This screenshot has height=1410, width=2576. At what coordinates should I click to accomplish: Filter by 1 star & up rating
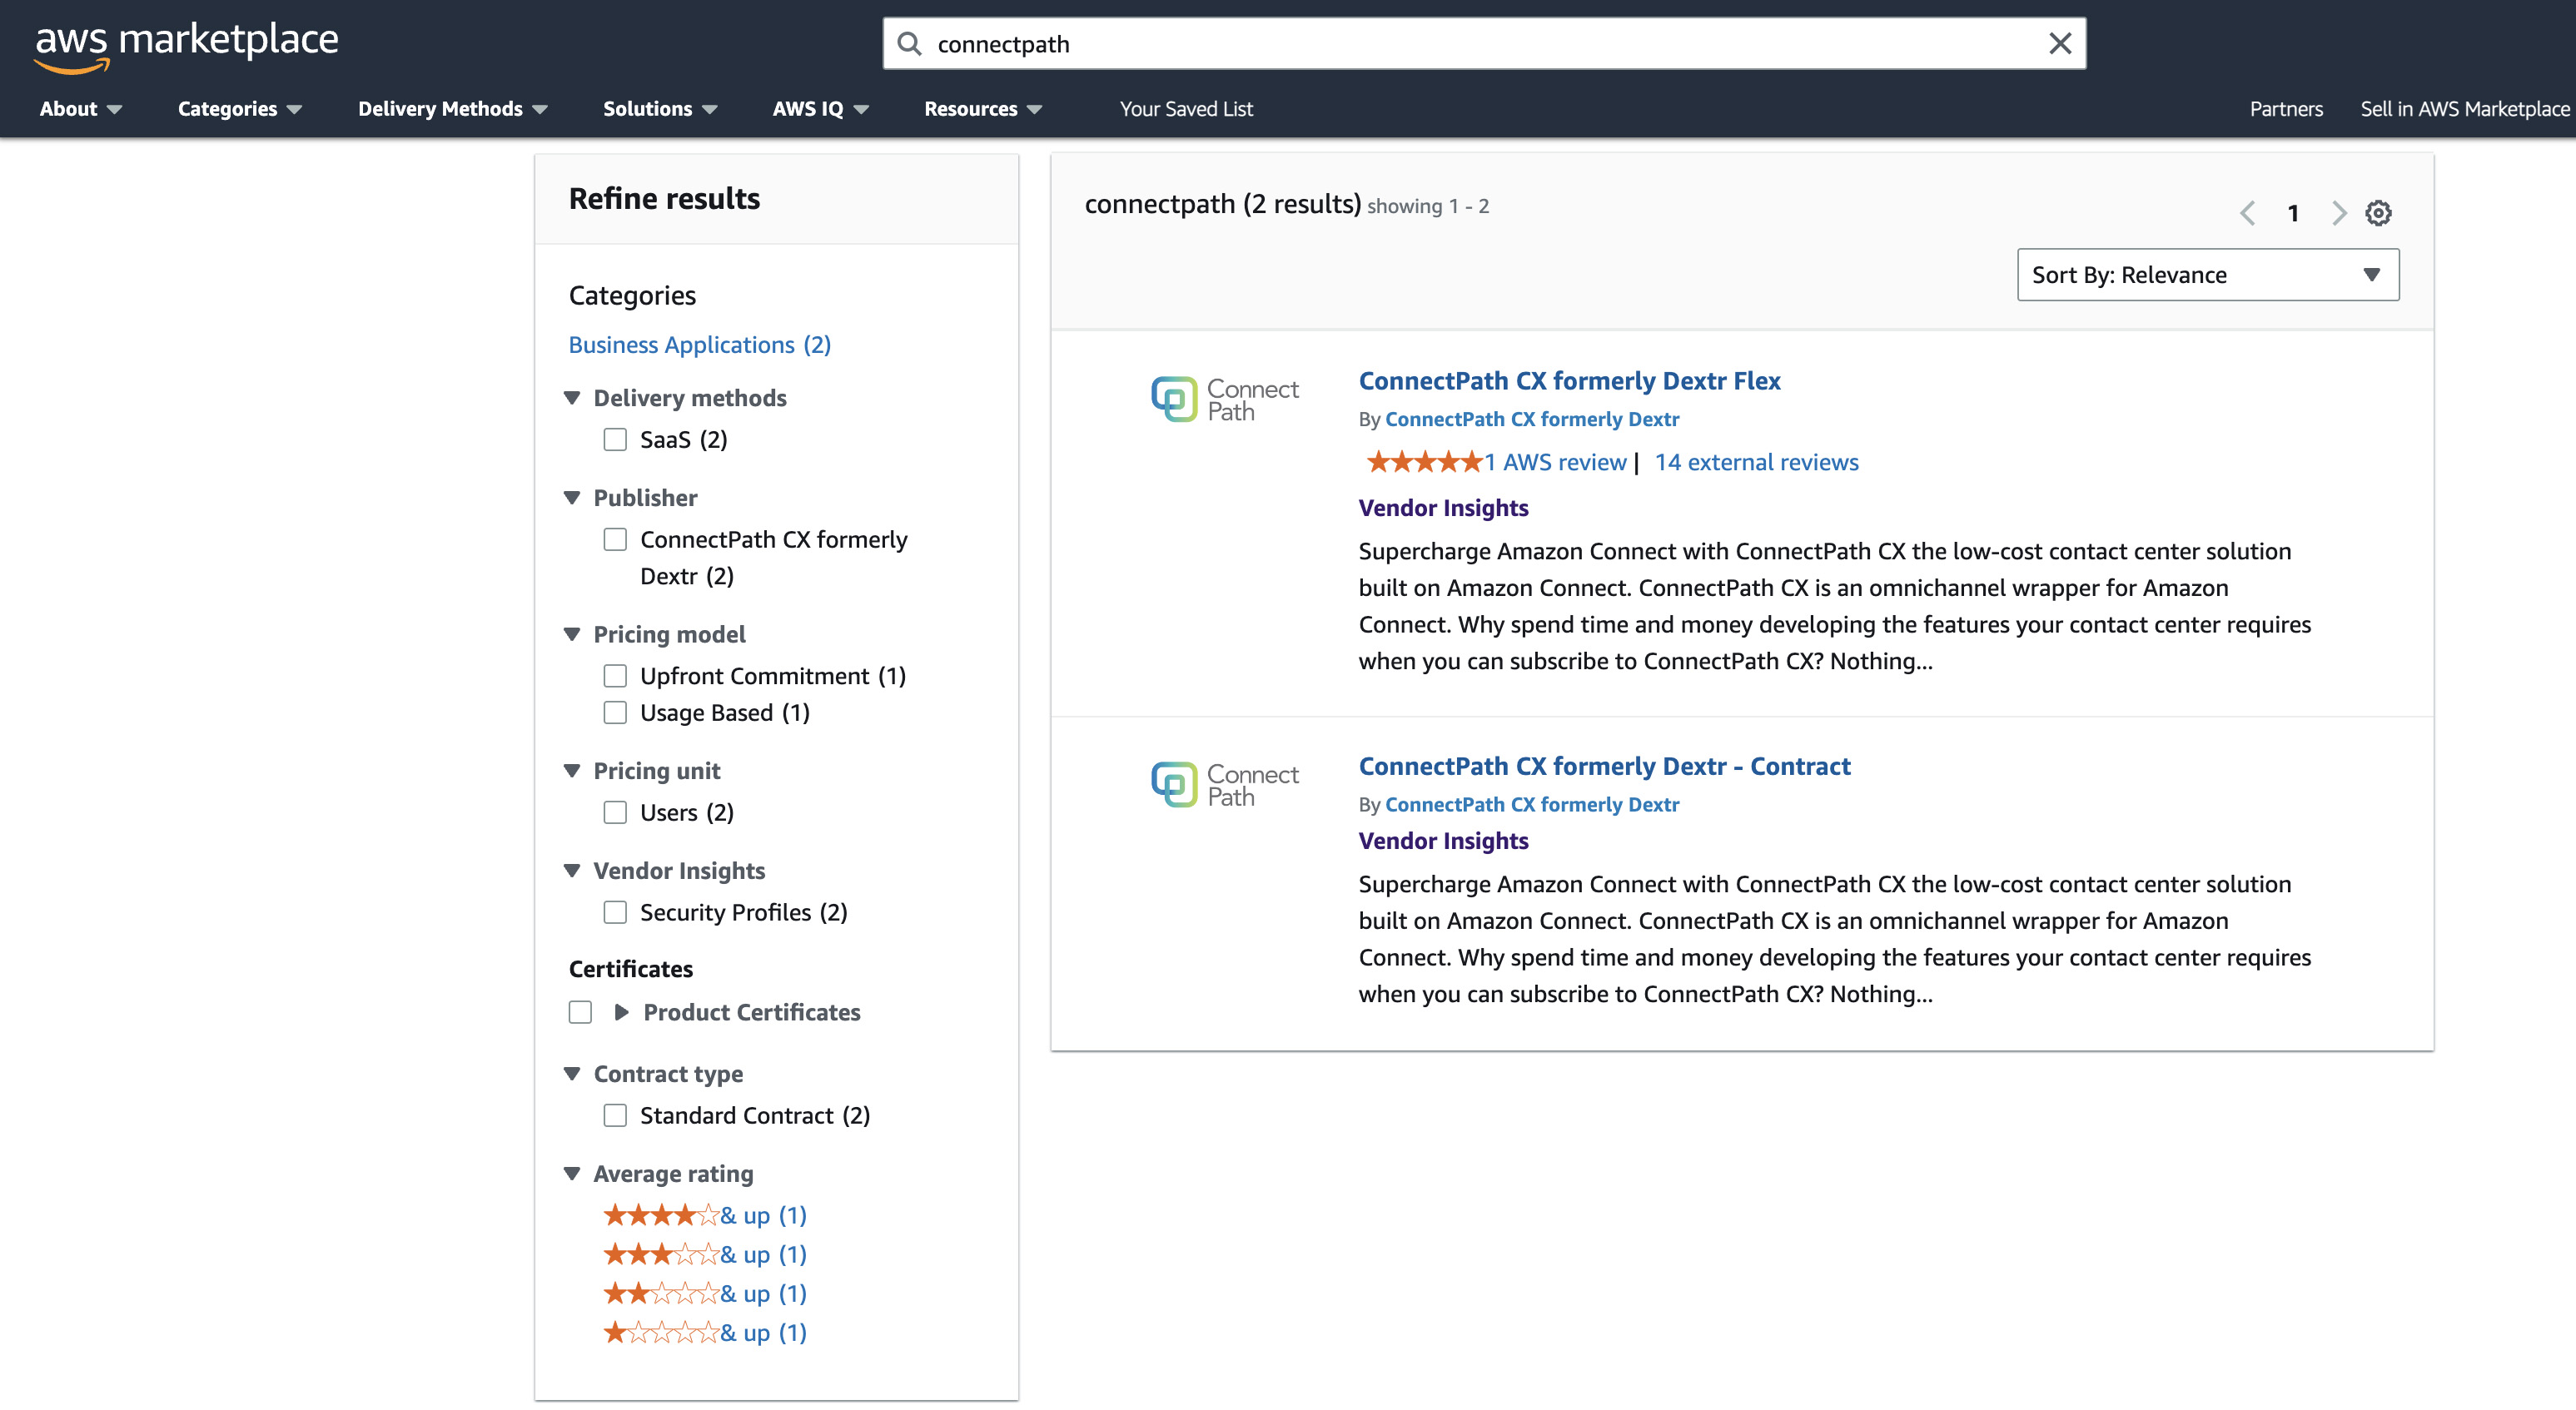[705, 1332]
